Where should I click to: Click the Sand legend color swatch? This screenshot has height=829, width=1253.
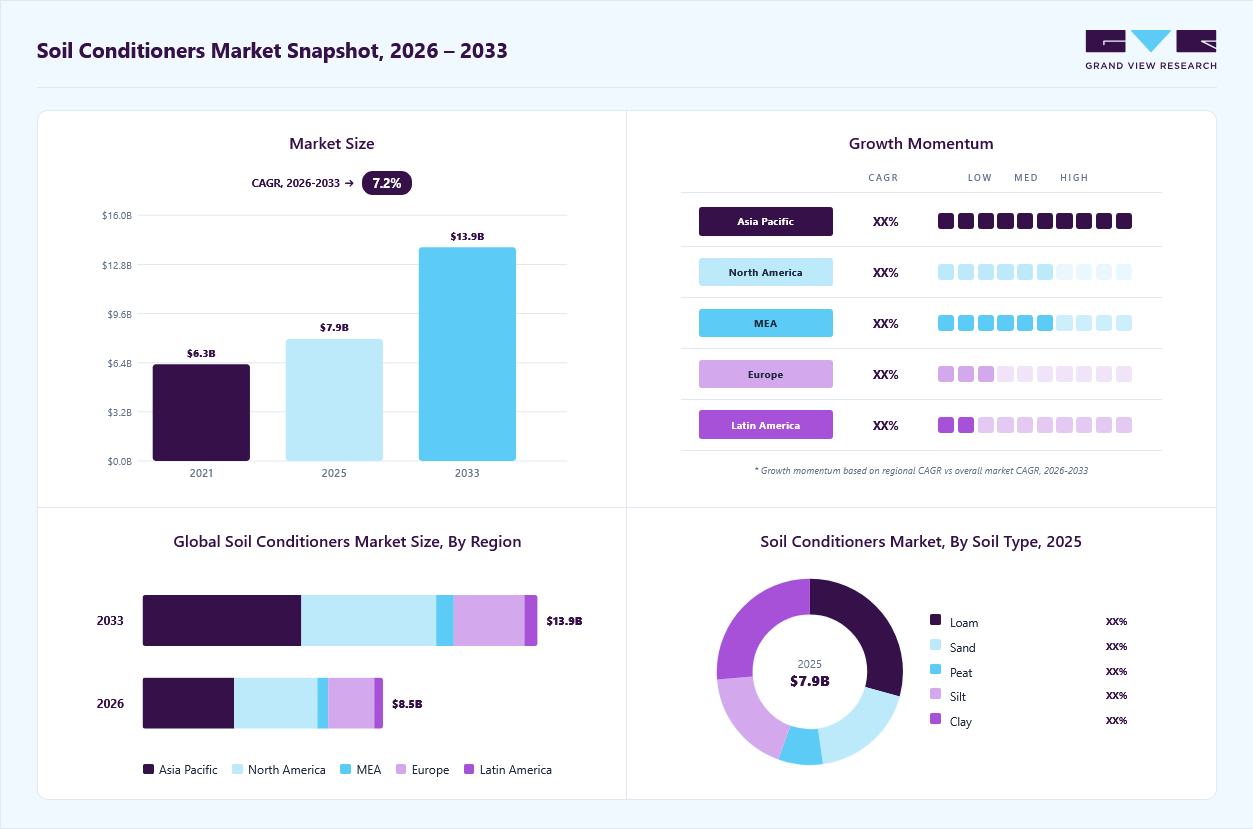point(936,645)
